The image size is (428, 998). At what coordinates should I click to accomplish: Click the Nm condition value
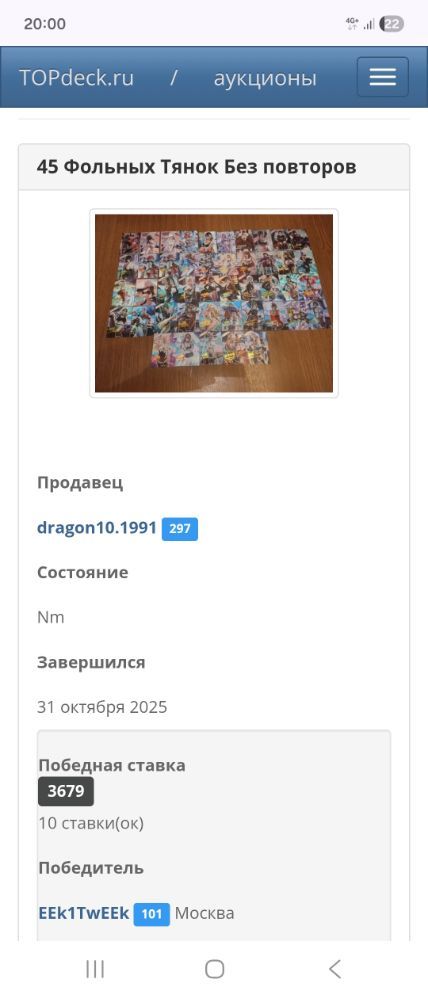pos(50,617)
